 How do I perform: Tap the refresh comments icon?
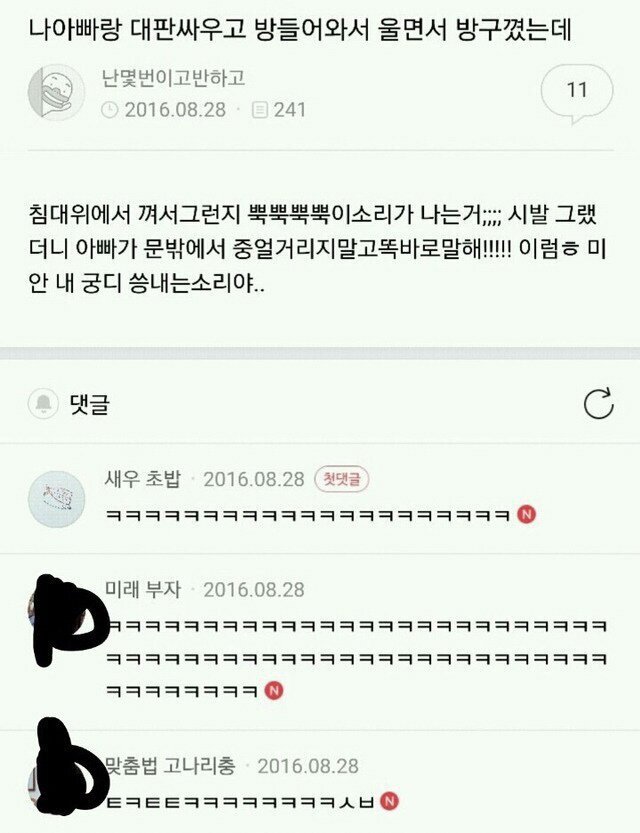pyautogui.click(x=599, y=404)
